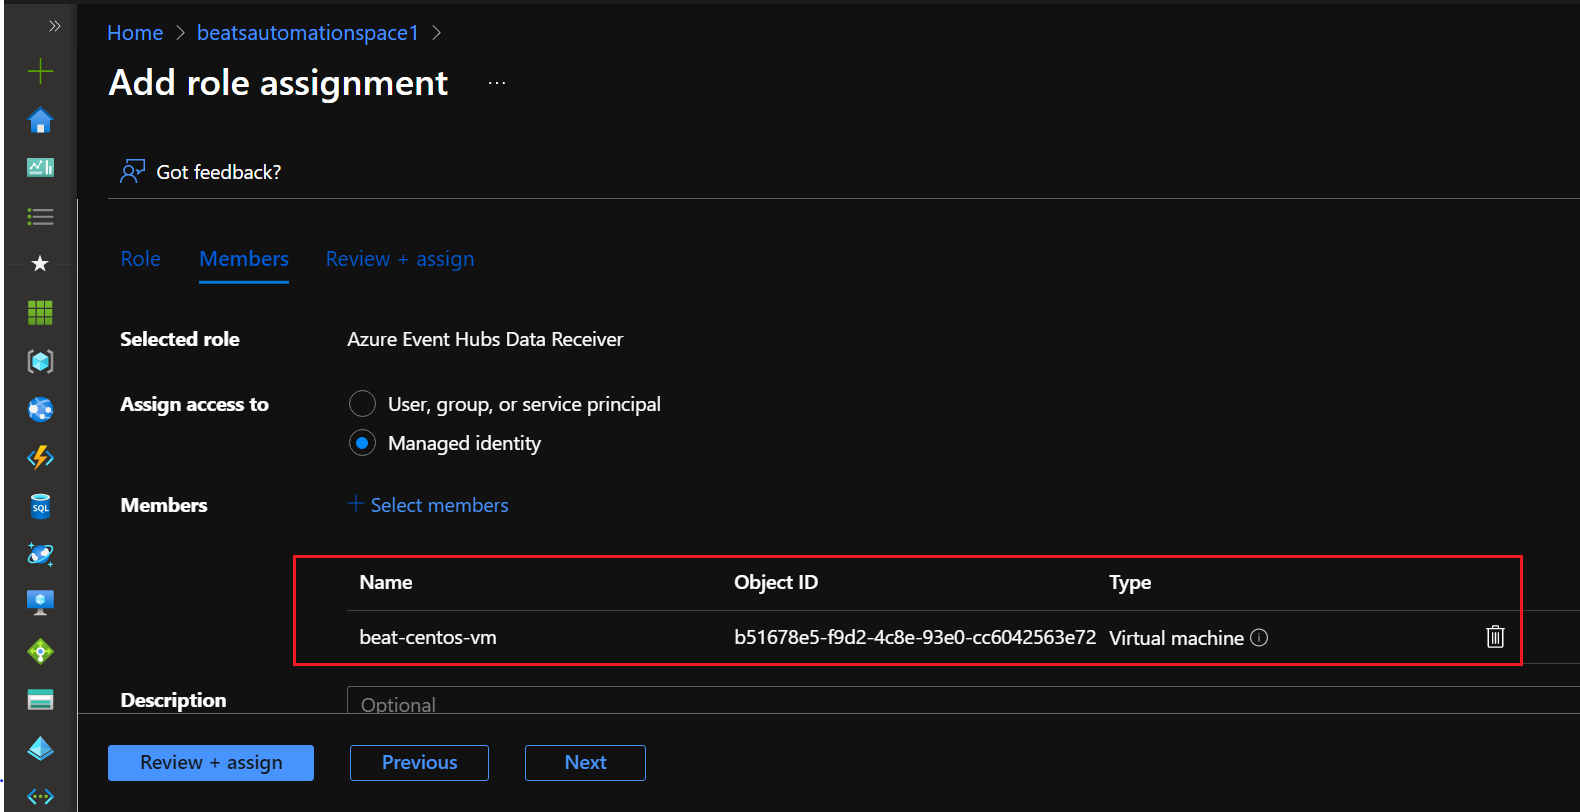
Task: Click the green plus Create a resource icon
Action: point(40,71)
